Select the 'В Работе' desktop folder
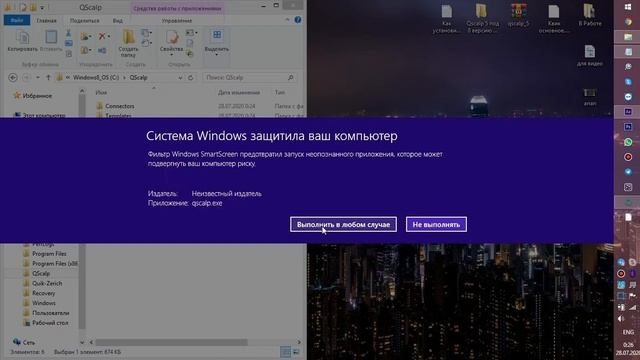The image size is (640, 360). (590, 15)
